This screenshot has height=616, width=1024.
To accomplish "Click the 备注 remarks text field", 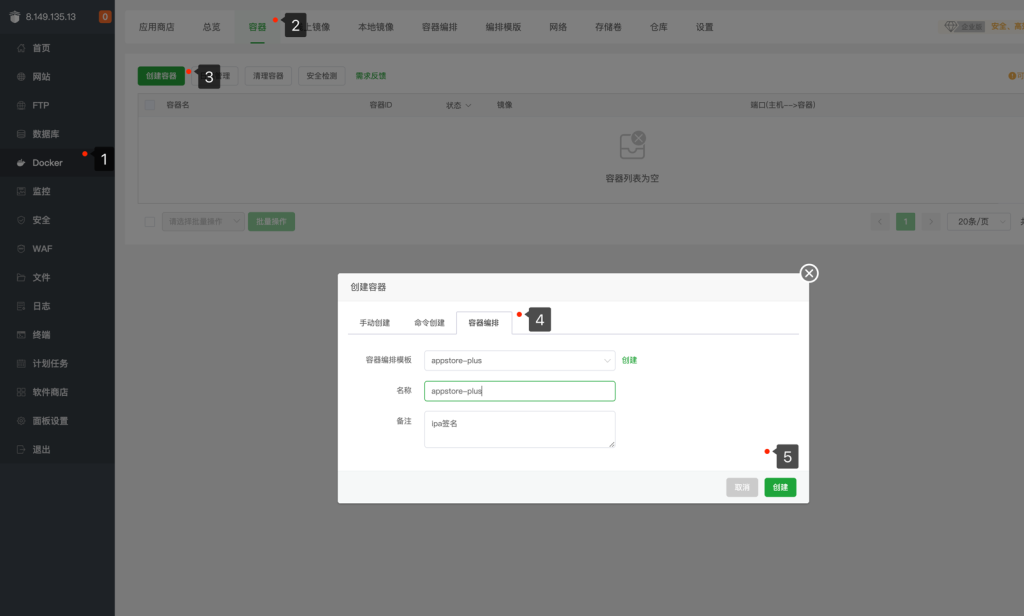I will (519, 429).
